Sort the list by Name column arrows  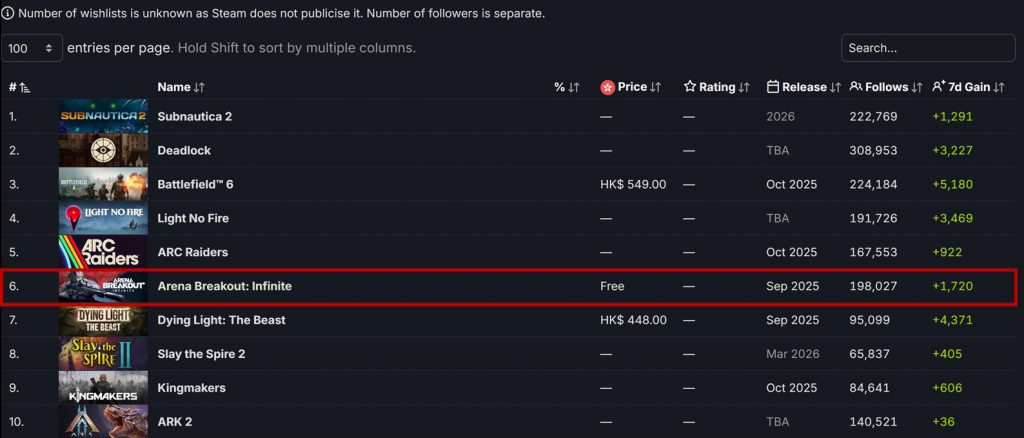tap(199, 87)
